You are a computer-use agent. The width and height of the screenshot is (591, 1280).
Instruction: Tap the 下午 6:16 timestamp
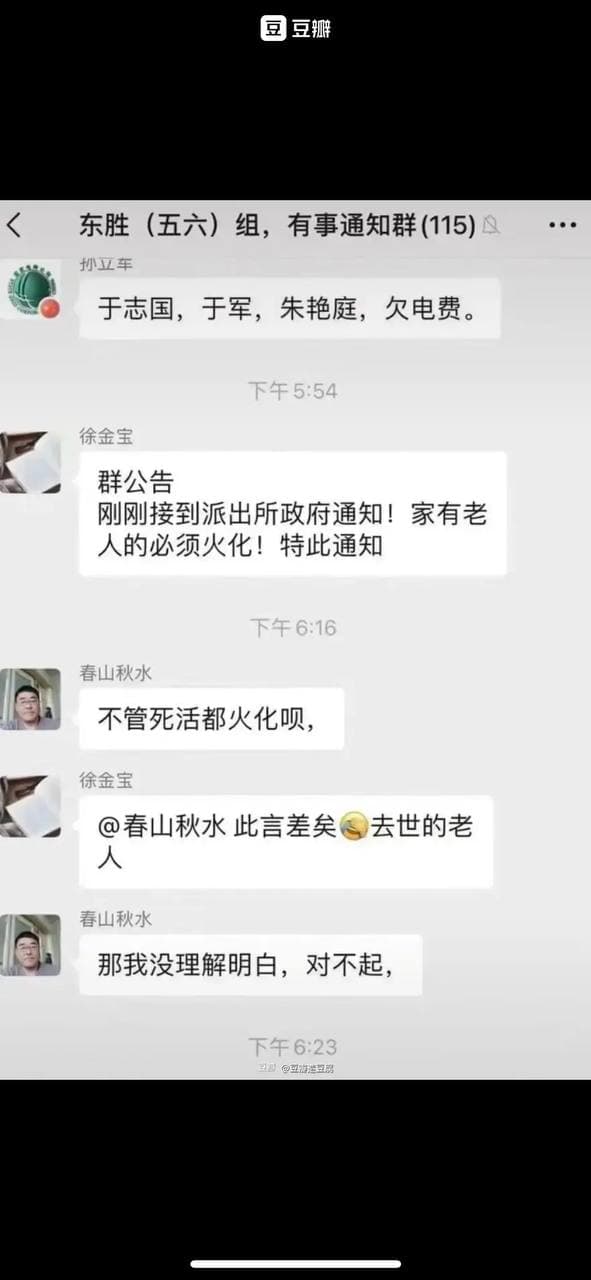pyautogui.click(x=293, y=628)
